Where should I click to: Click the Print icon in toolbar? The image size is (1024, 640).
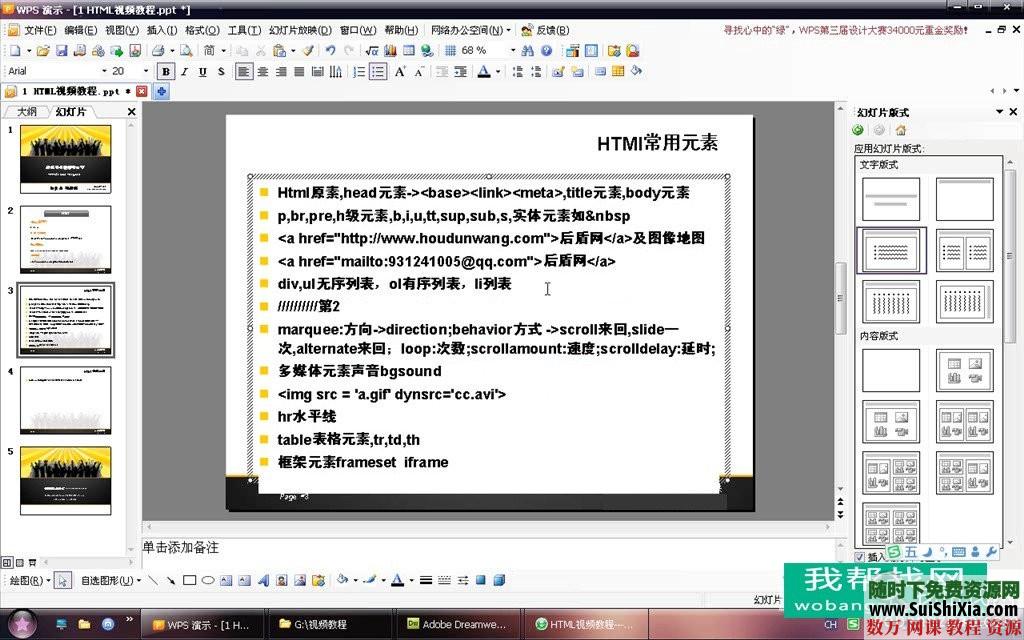(157, 50)
